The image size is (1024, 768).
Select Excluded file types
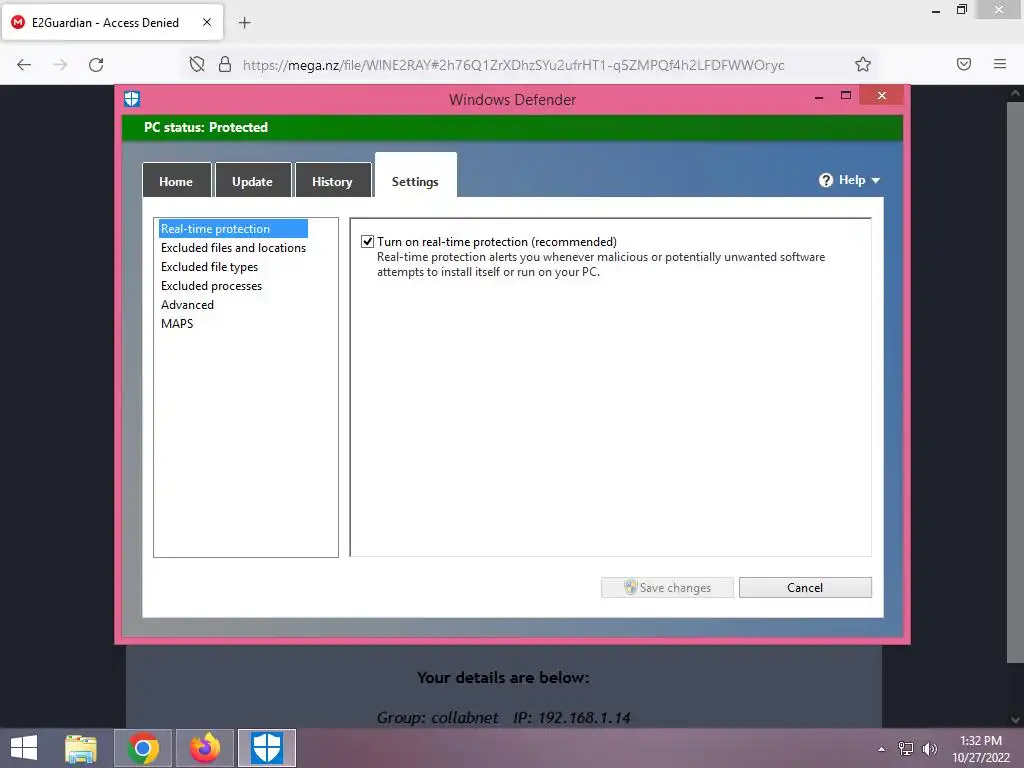(x=209, y=266)
